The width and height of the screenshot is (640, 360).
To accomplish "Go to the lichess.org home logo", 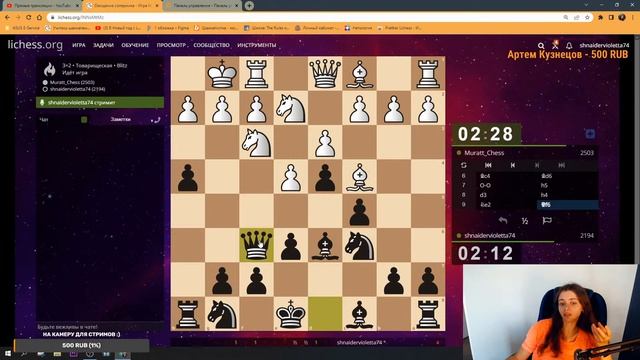I will [35, 45].
